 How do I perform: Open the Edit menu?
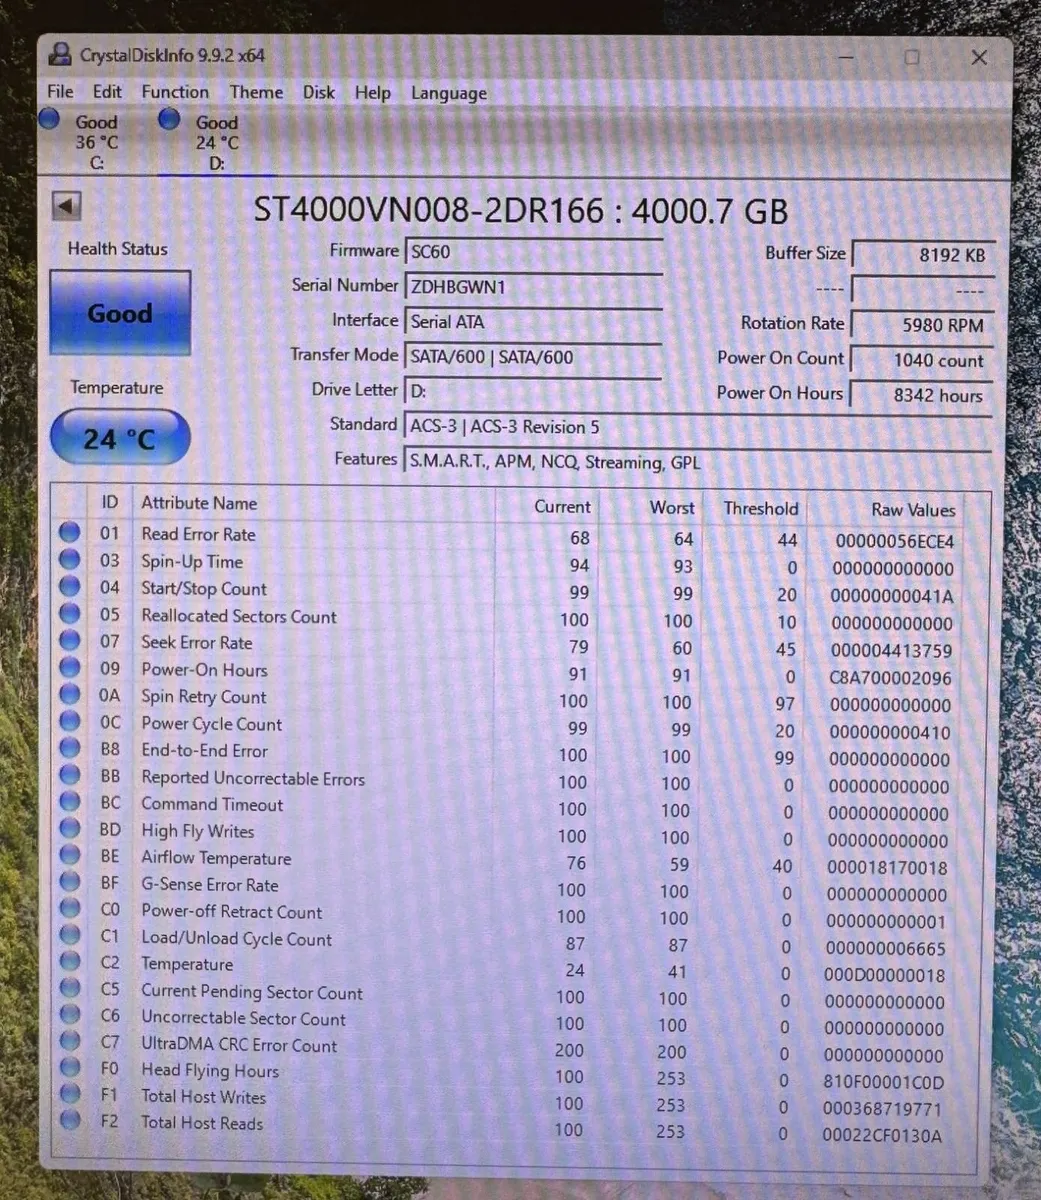click(x=107, y=91)
